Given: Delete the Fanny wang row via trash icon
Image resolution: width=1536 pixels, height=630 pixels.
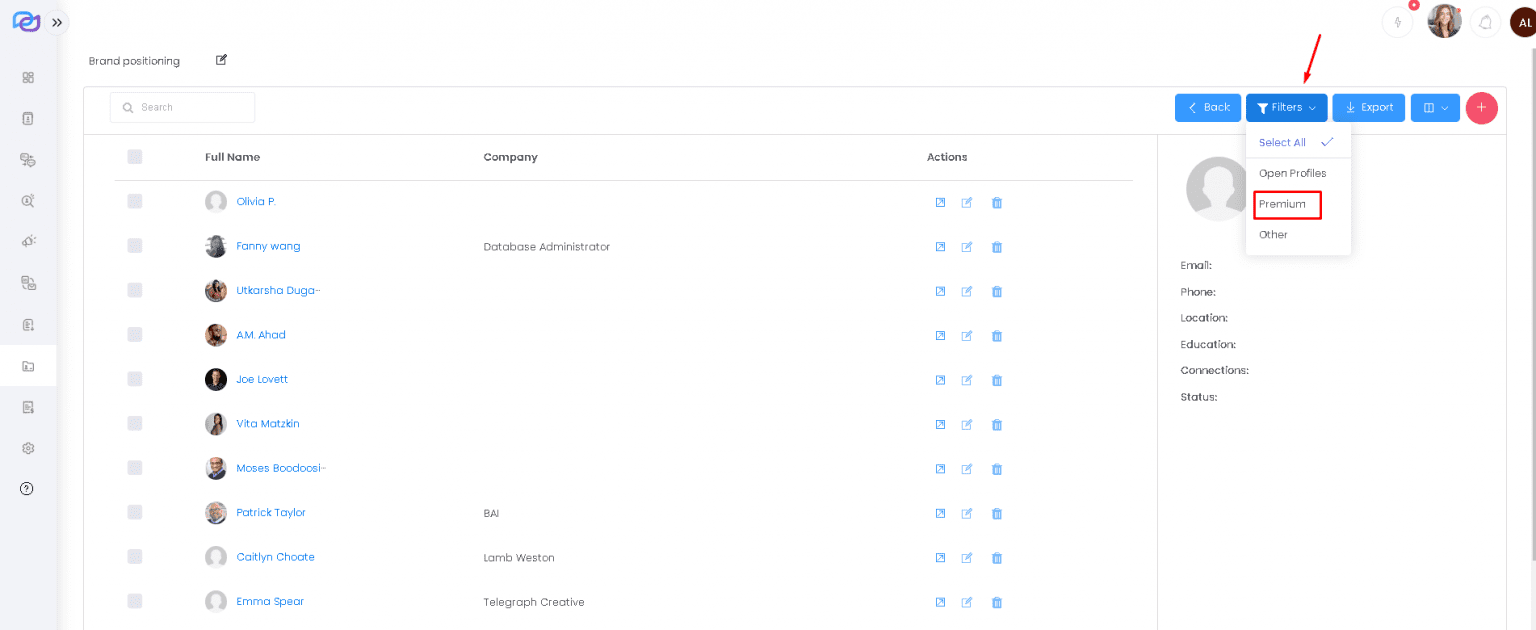Looking at the screenshot, I should click(x=996, y=247).
